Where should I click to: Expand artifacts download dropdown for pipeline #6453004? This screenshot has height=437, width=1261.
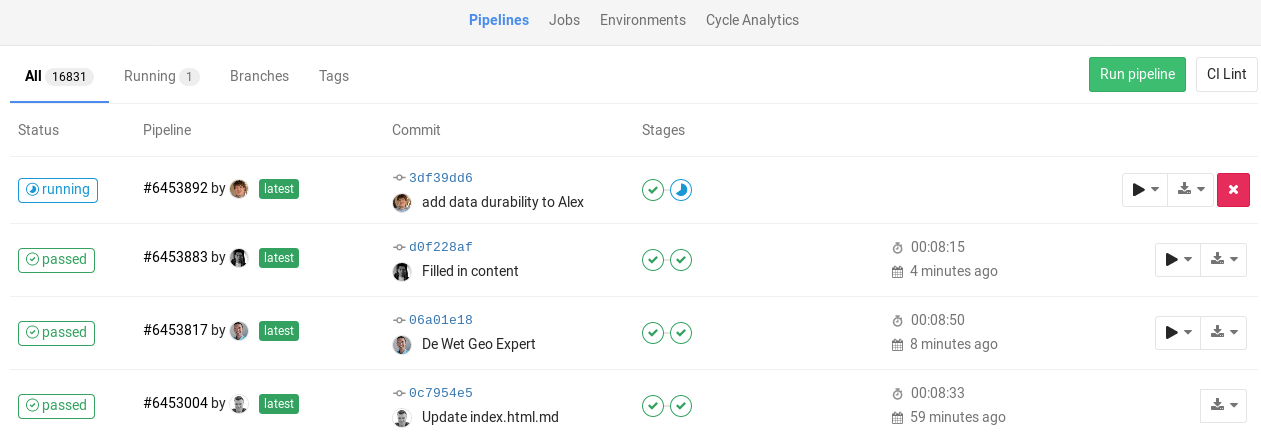pos(1223,406)
